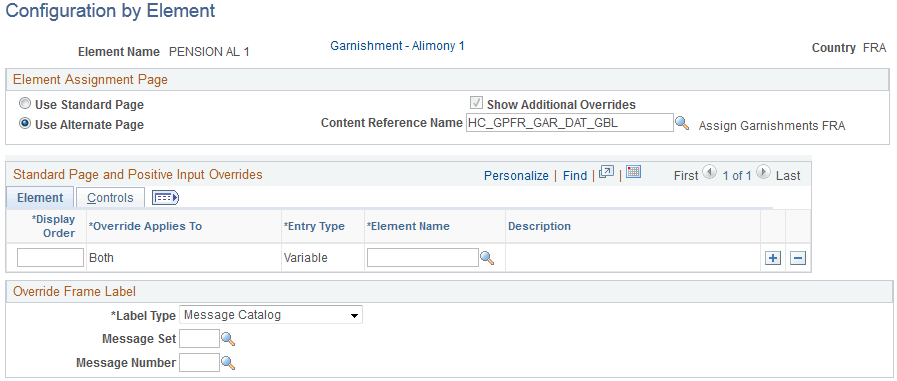Download grid to spreadsheet icon
The height and width of the screenshot is (381, 897).
coord(633,172)
